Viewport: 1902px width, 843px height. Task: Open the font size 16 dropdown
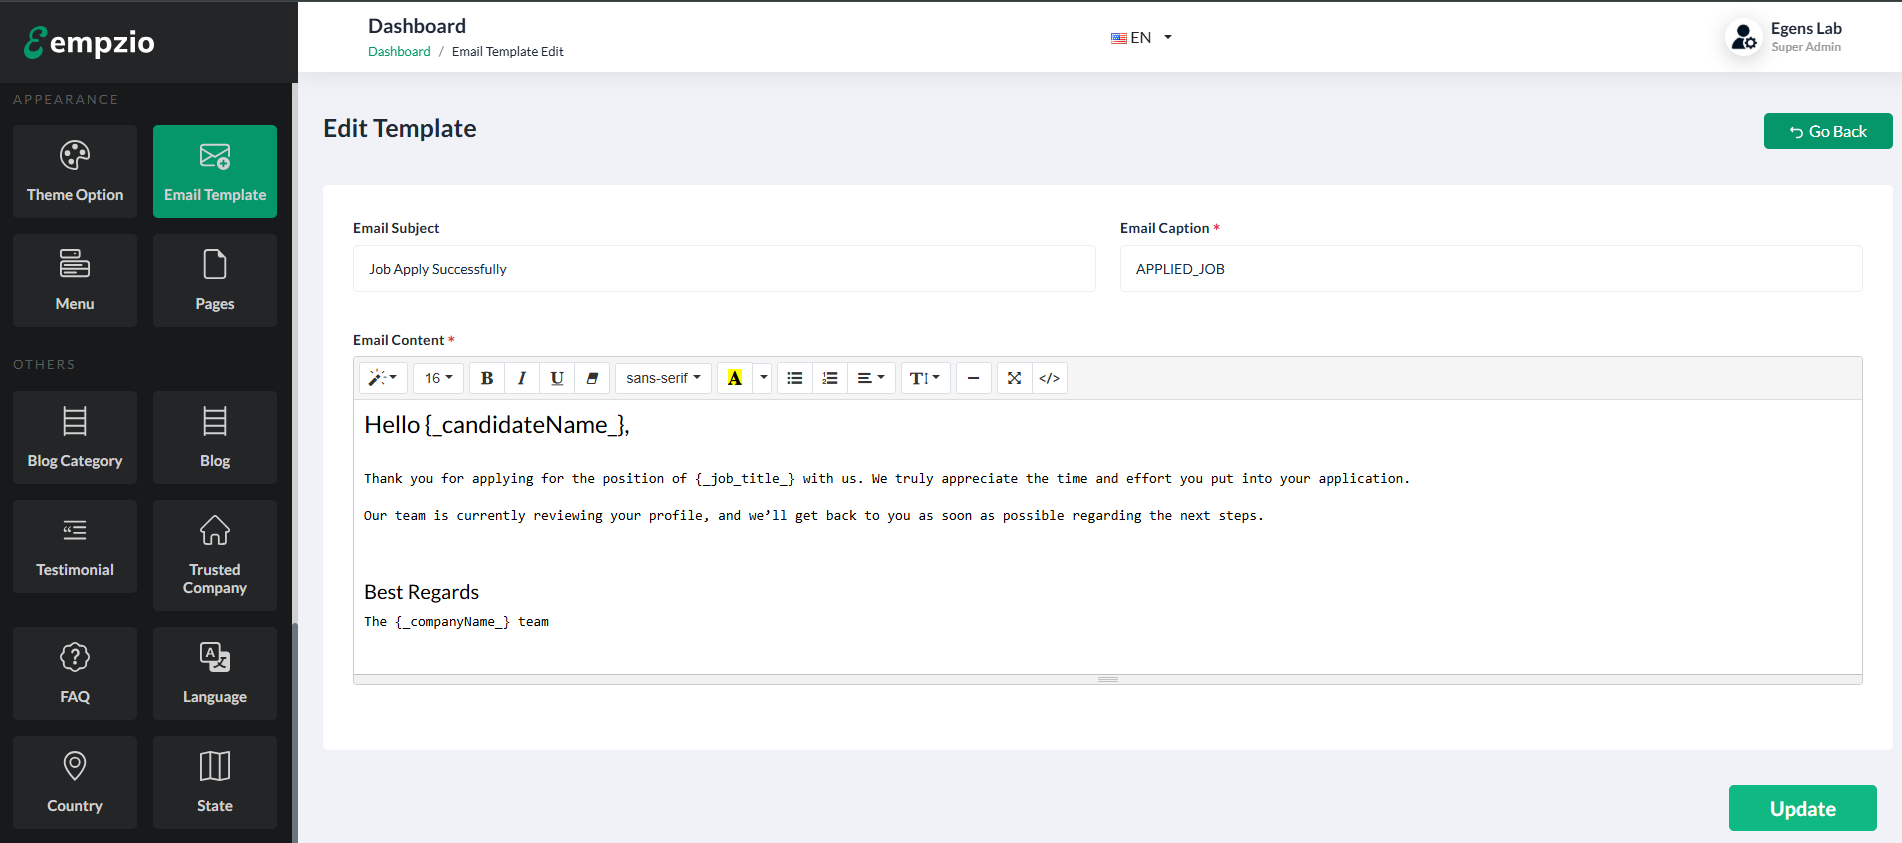(x=438, y=378)
